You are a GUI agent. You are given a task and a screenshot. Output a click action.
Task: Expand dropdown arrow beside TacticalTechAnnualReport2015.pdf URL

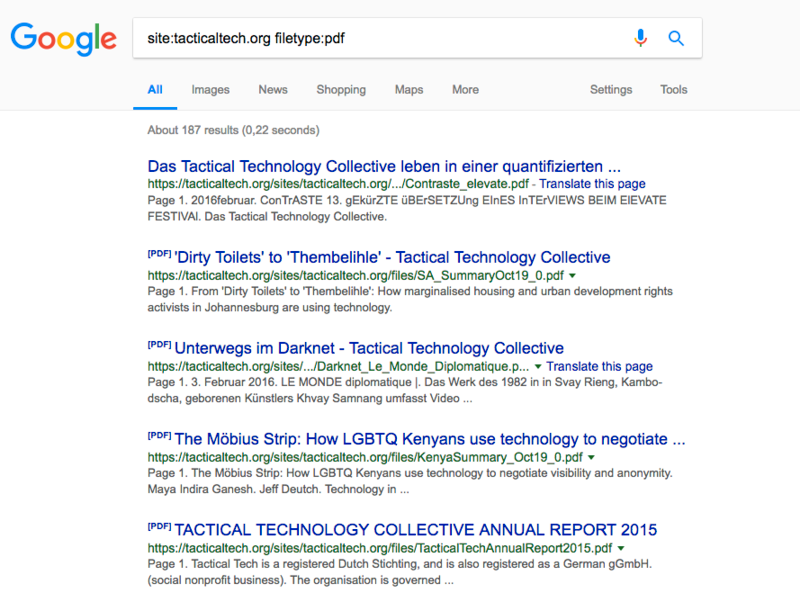621,548
